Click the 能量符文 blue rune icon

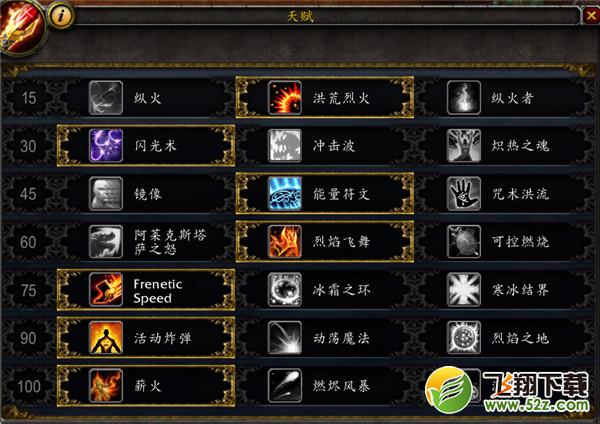click(x=285, y=194)
